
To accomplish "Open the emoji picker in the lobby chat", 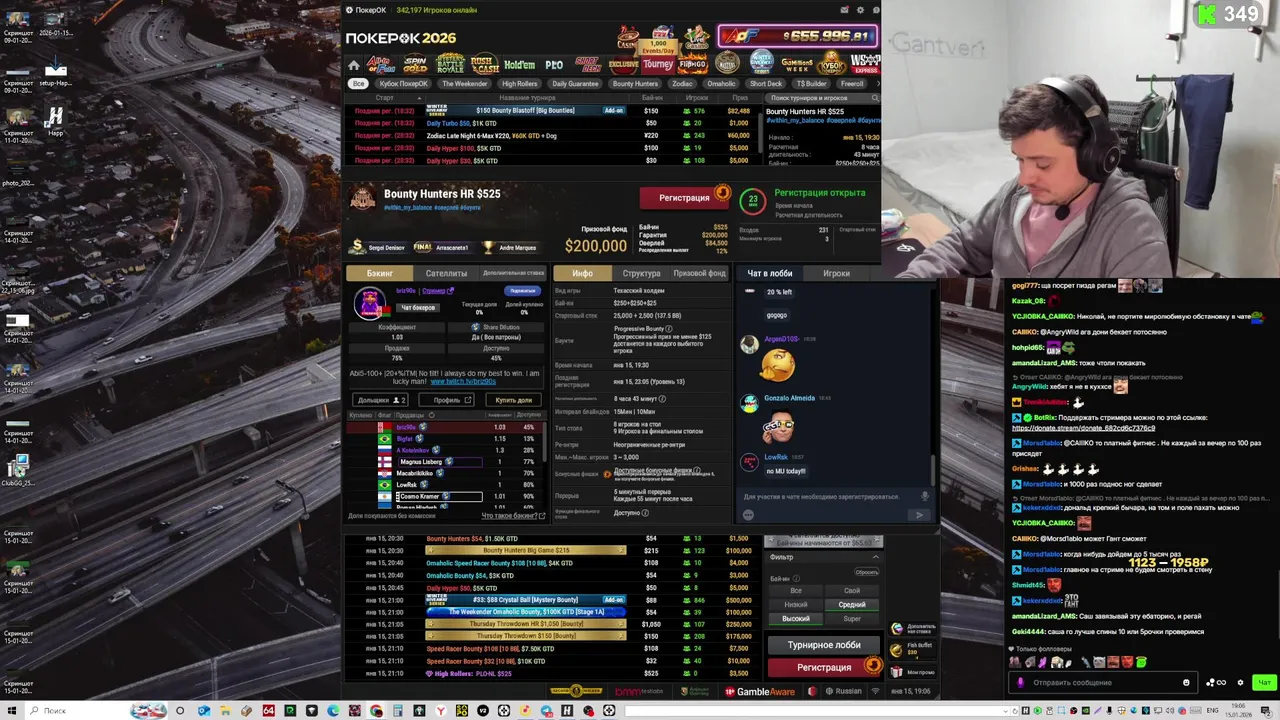I will 748,515.
